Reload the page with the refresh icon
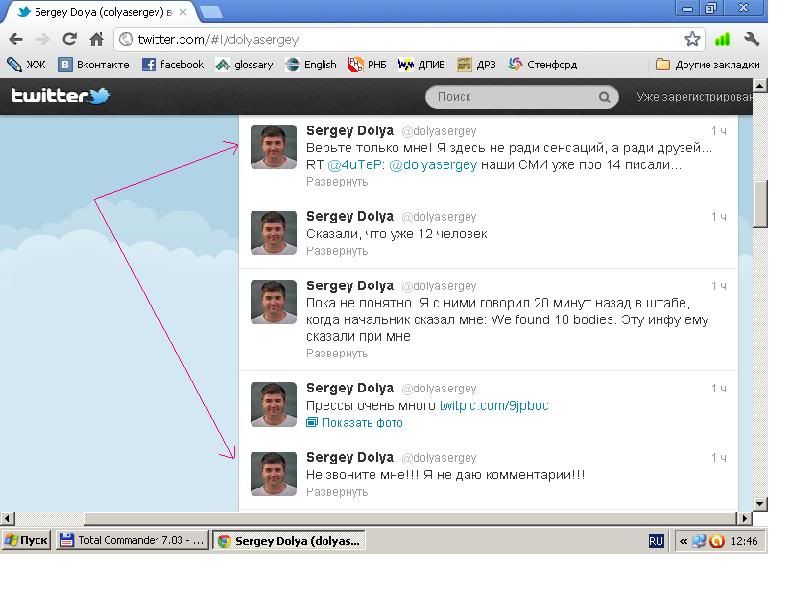 69,39
